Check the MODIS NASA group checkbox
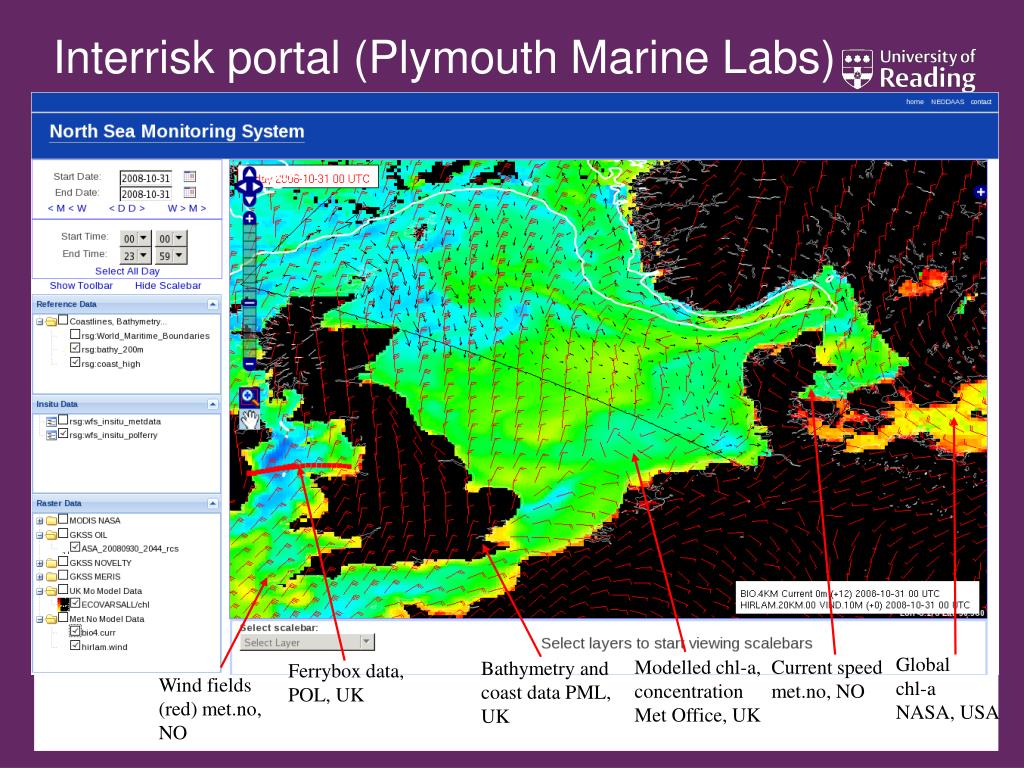Image resolution: width=1024 pixels, height=768 pixels. [63, 519]
